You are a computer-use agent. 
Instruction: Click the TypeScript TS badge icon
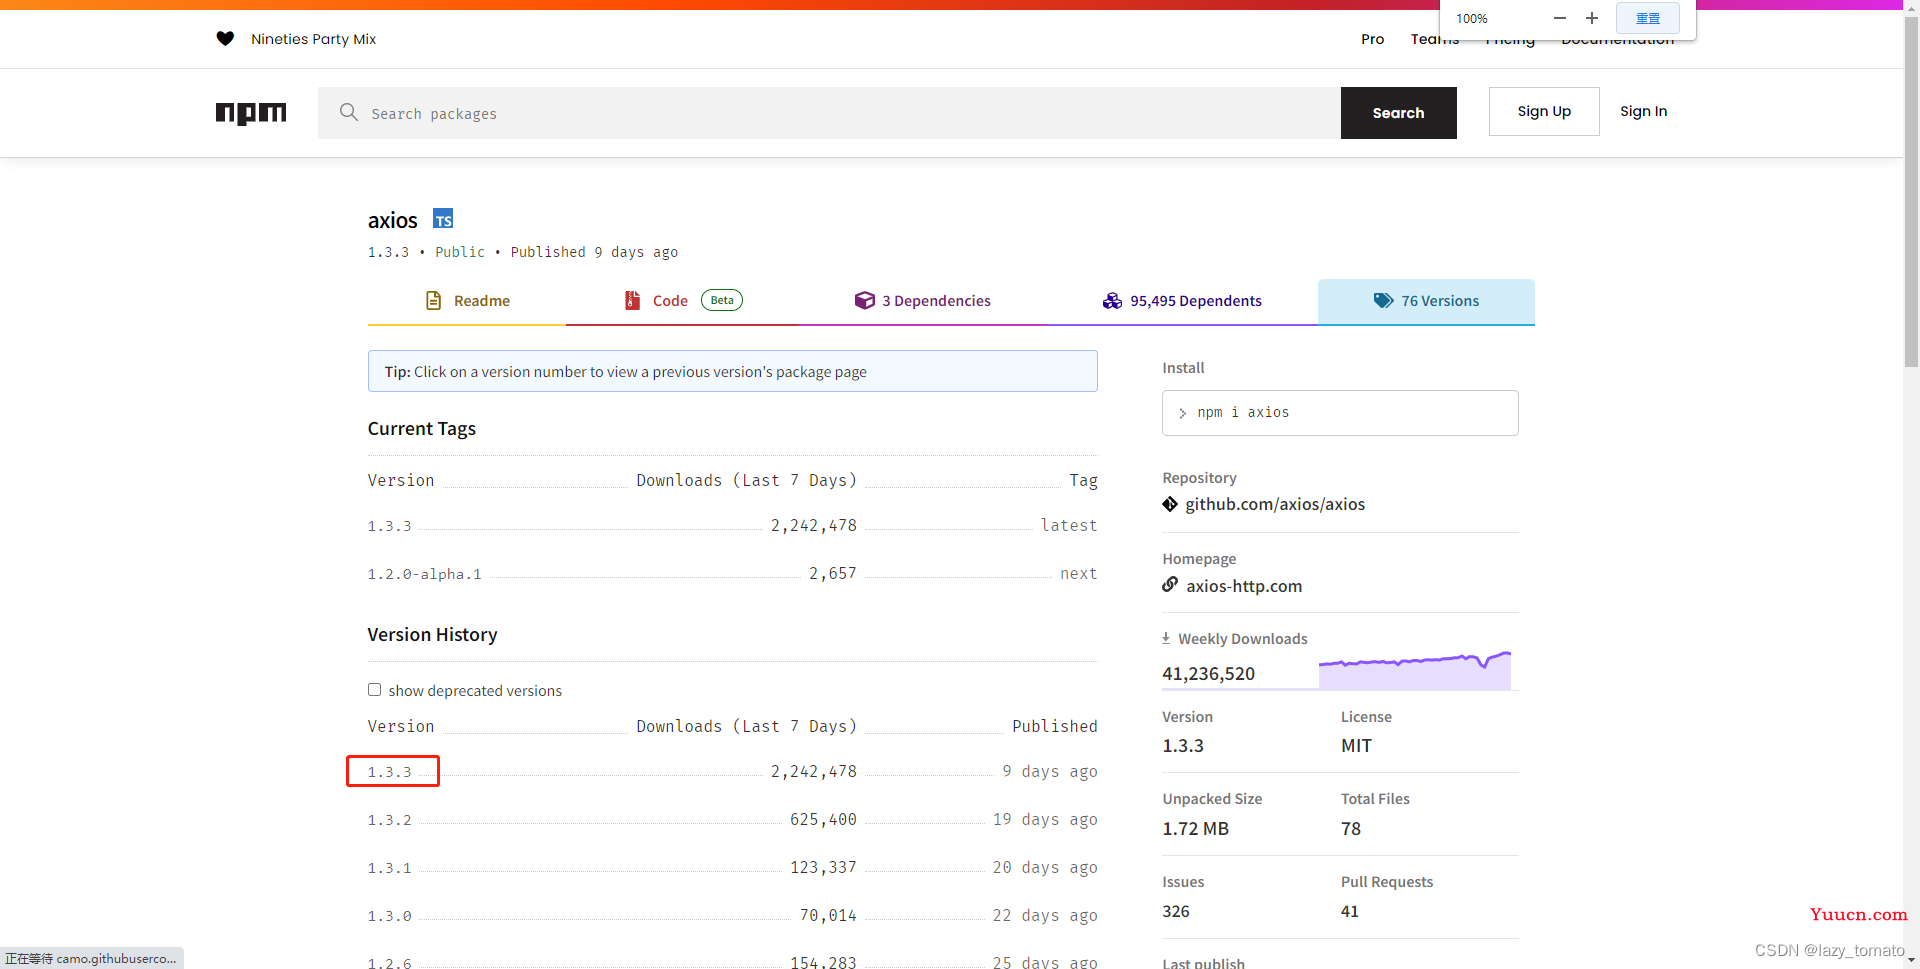[443, 219]
